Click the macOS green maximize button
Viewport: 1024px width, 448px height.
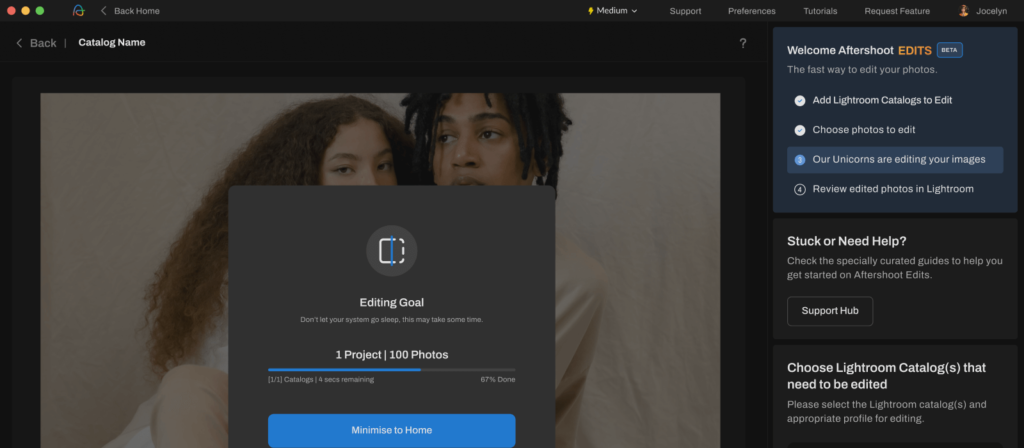pyautogui.click(x=40, y=10)
